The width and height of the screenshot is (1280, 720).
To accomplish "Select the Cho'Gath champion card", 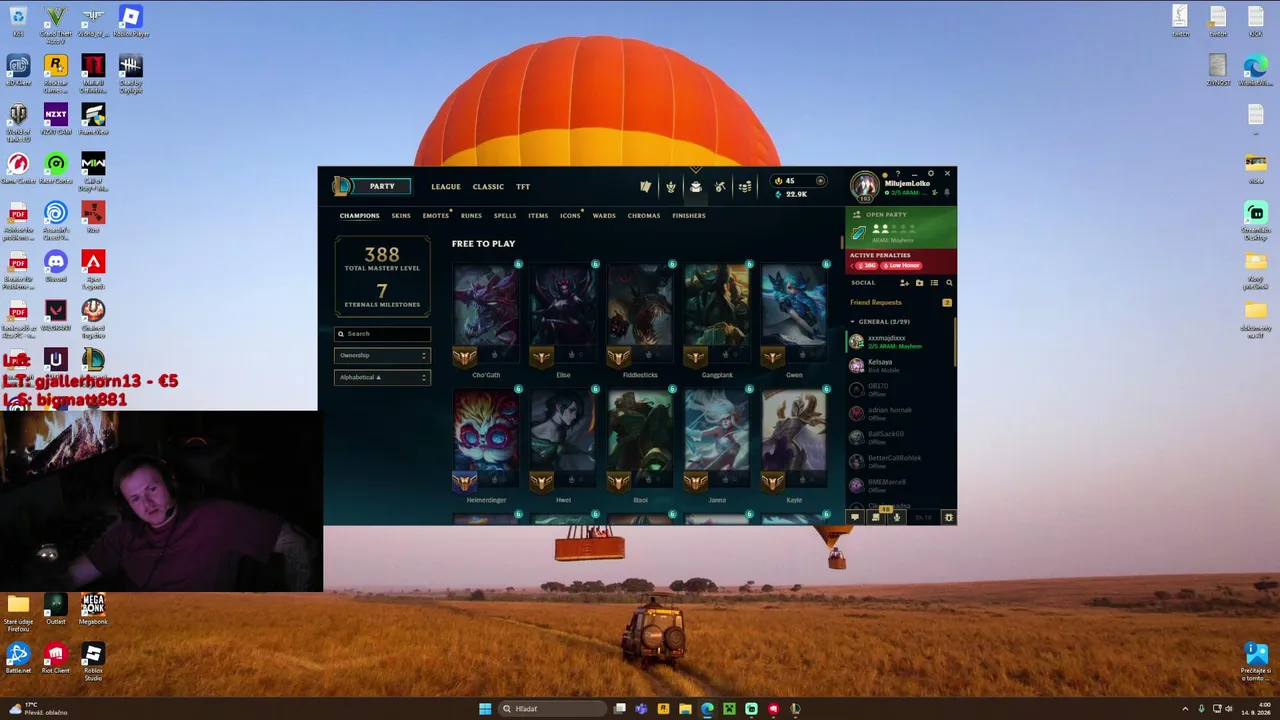I will point(486,319).
